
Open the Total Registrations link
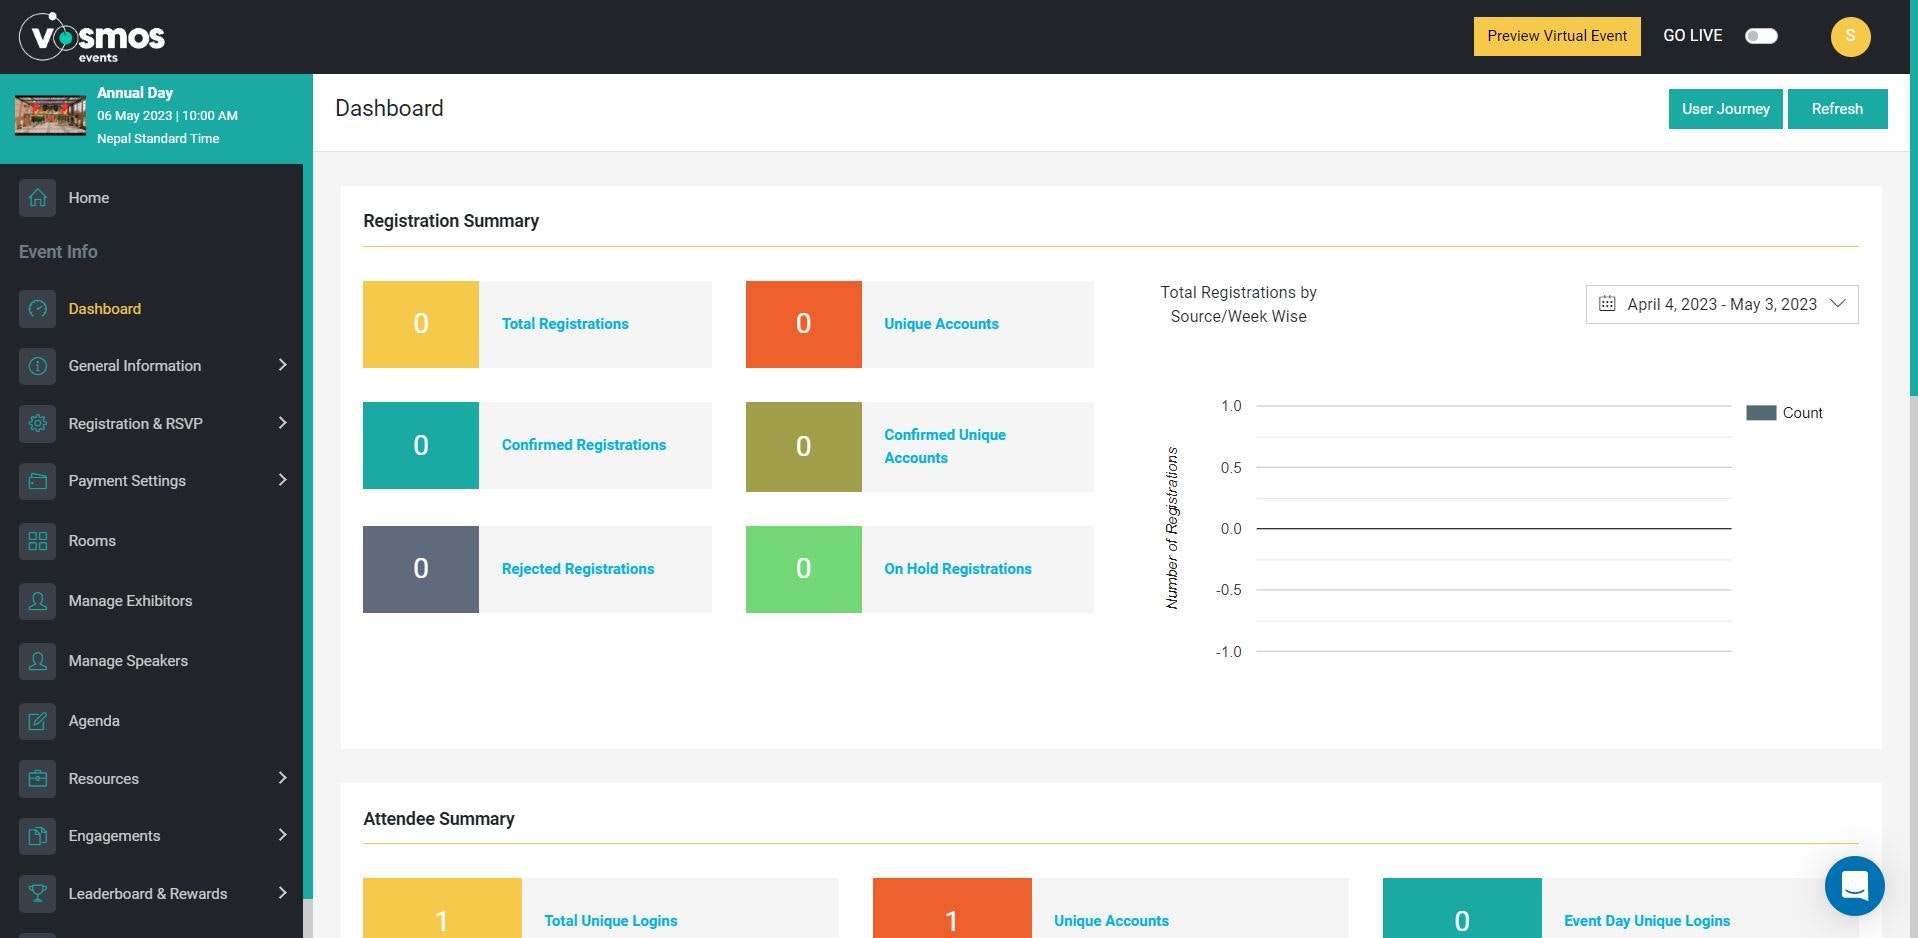pos(565,324)
